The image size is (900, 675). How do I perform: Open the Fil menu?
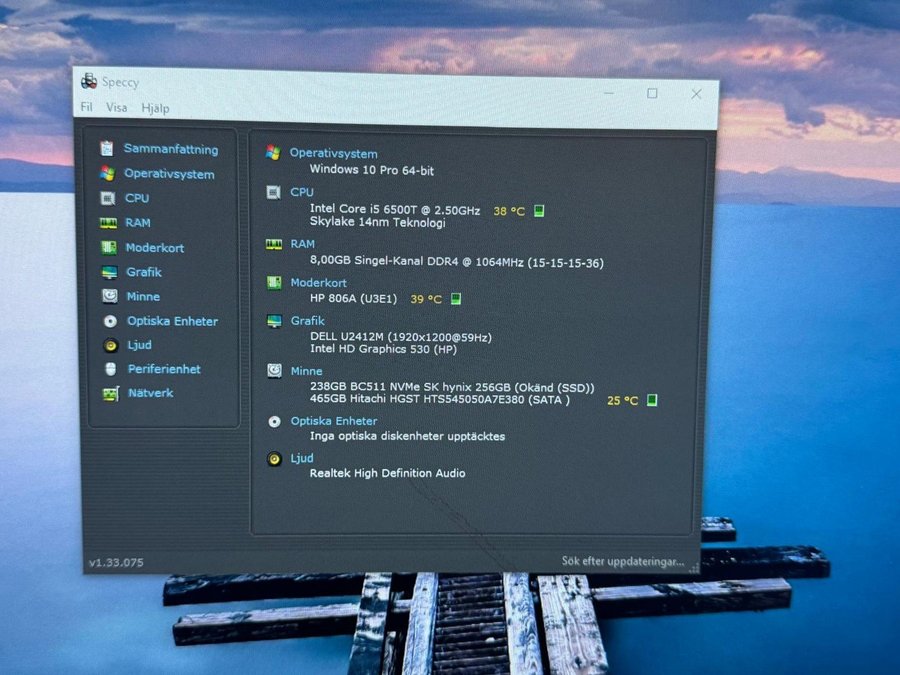(x=87, y=107)
